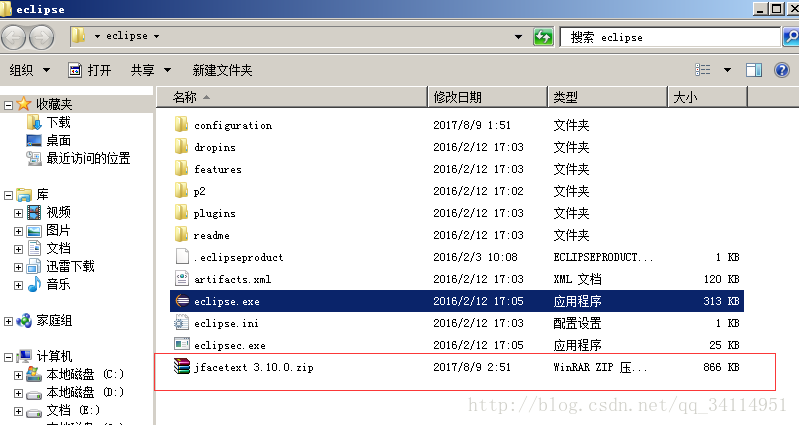Open 最近访问的位置 in favorites

point(88,158)
